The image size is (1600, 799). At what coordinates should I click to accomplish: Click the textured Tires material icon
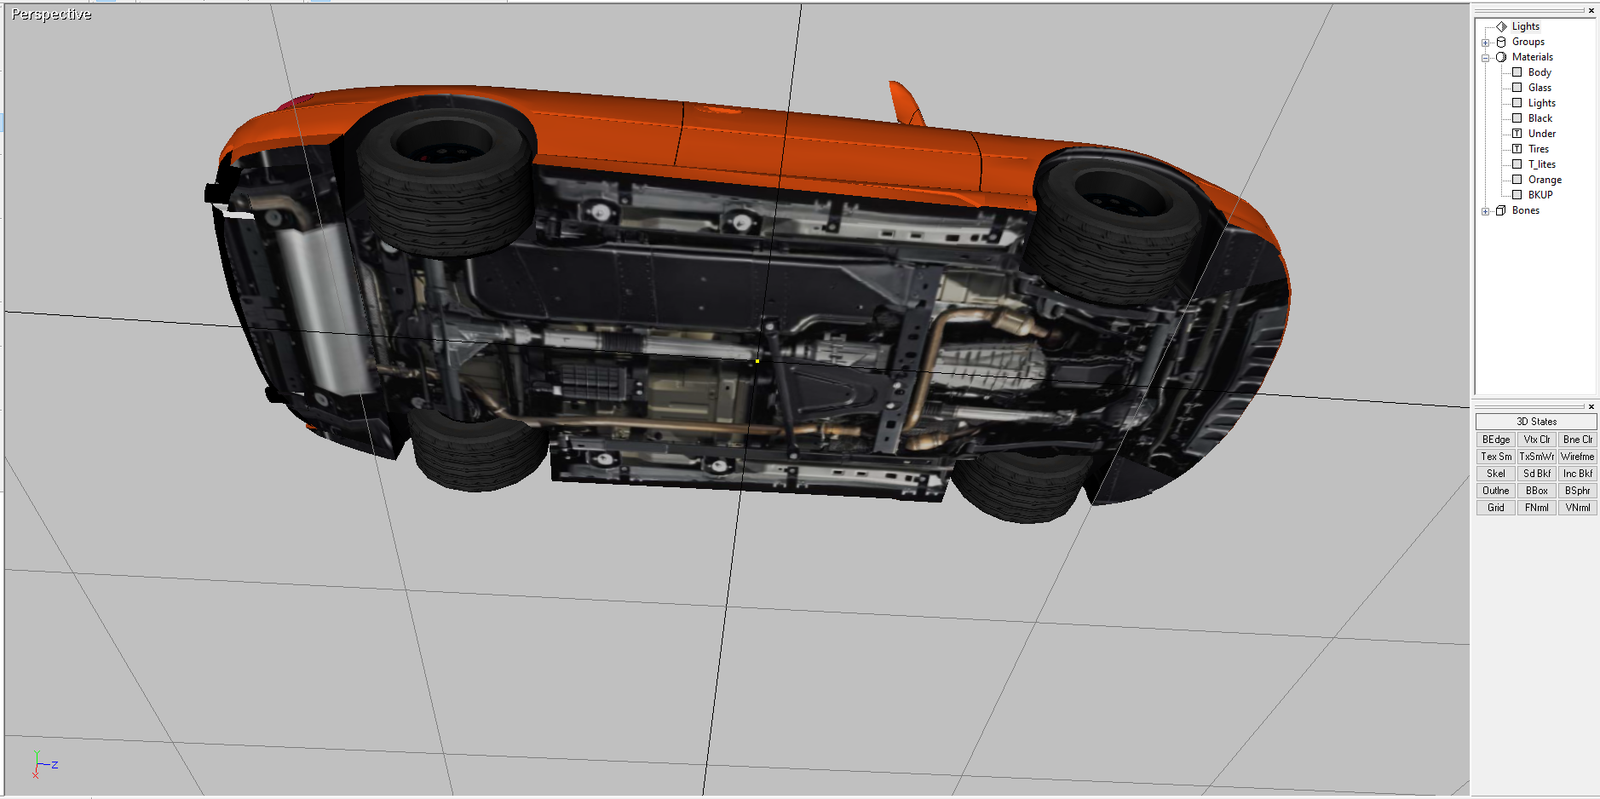point(1517,149)
